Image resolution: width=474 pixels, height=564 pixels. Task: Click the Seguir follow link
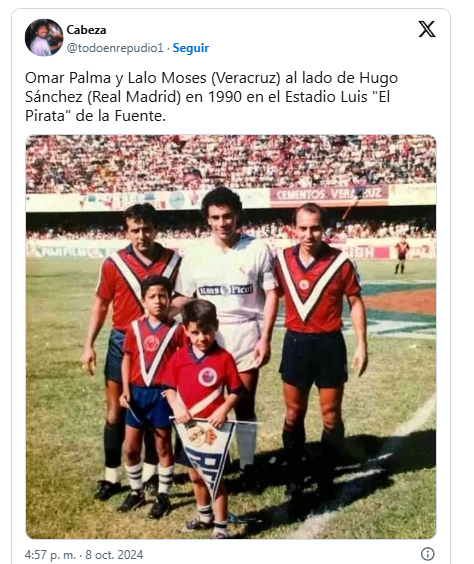coord(191,48)
